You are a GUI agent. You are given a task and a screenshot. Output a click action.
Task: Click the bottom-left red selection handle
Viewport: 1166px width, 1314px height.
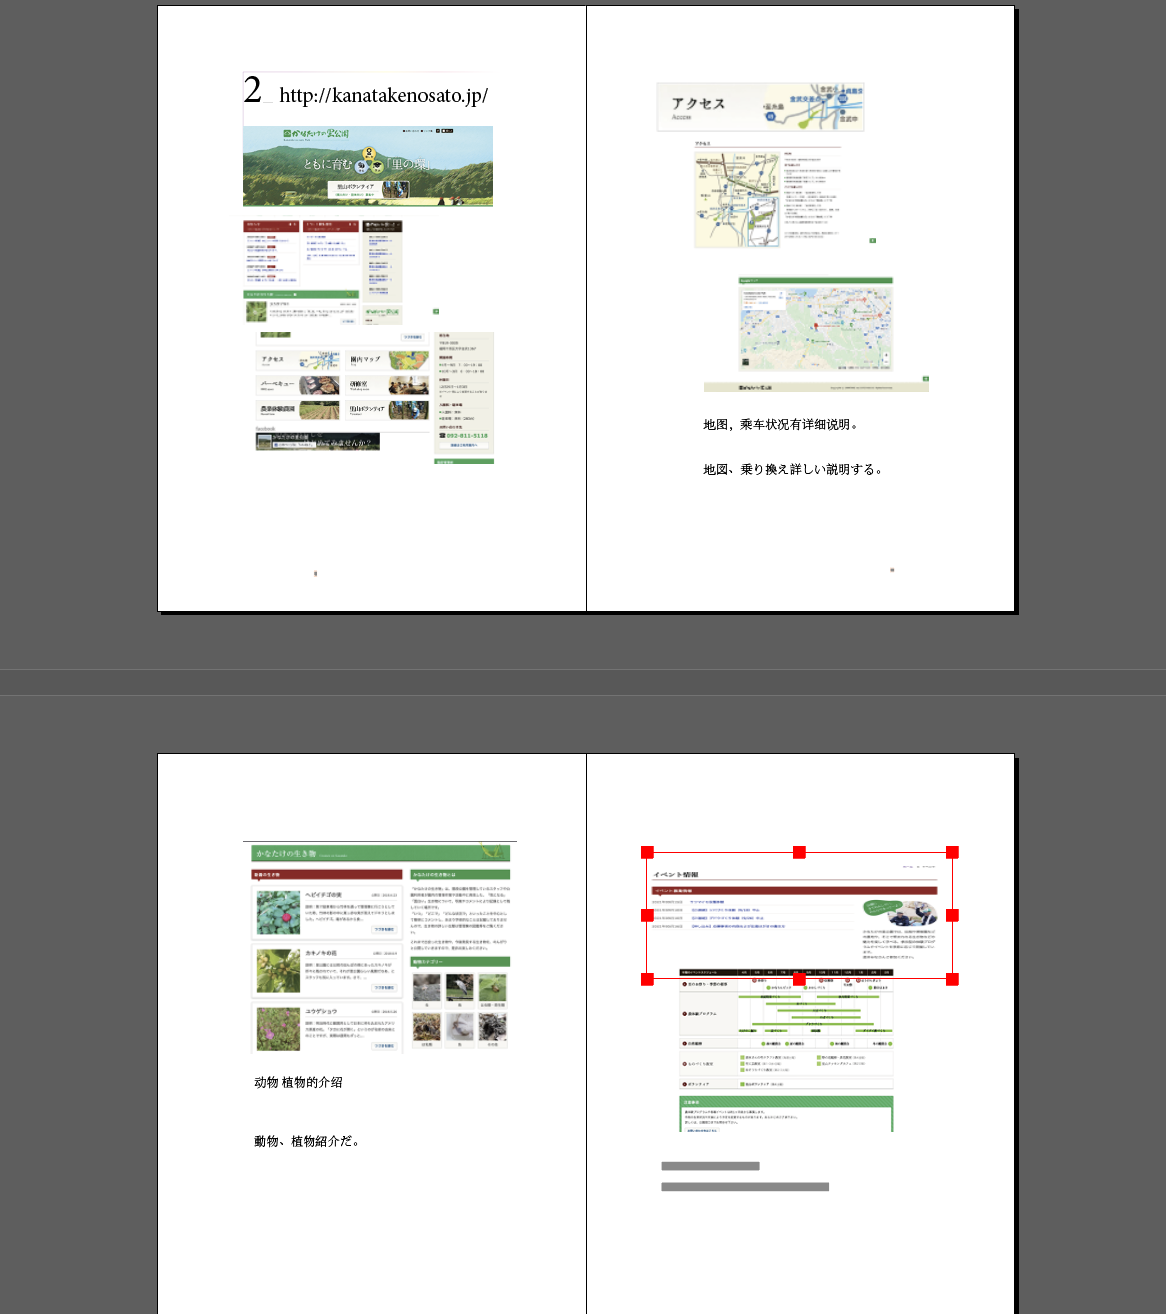coord(647,979)
